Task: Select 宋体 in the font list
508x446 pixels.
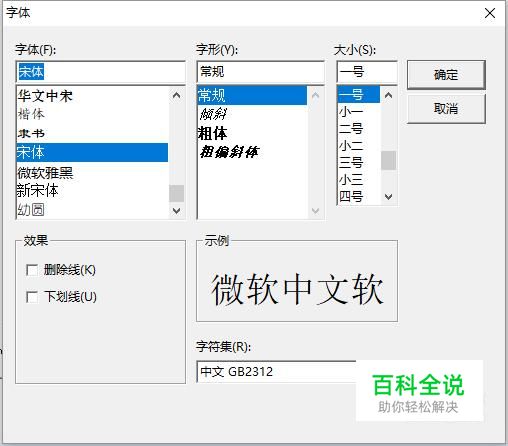Action: point(92,152)
